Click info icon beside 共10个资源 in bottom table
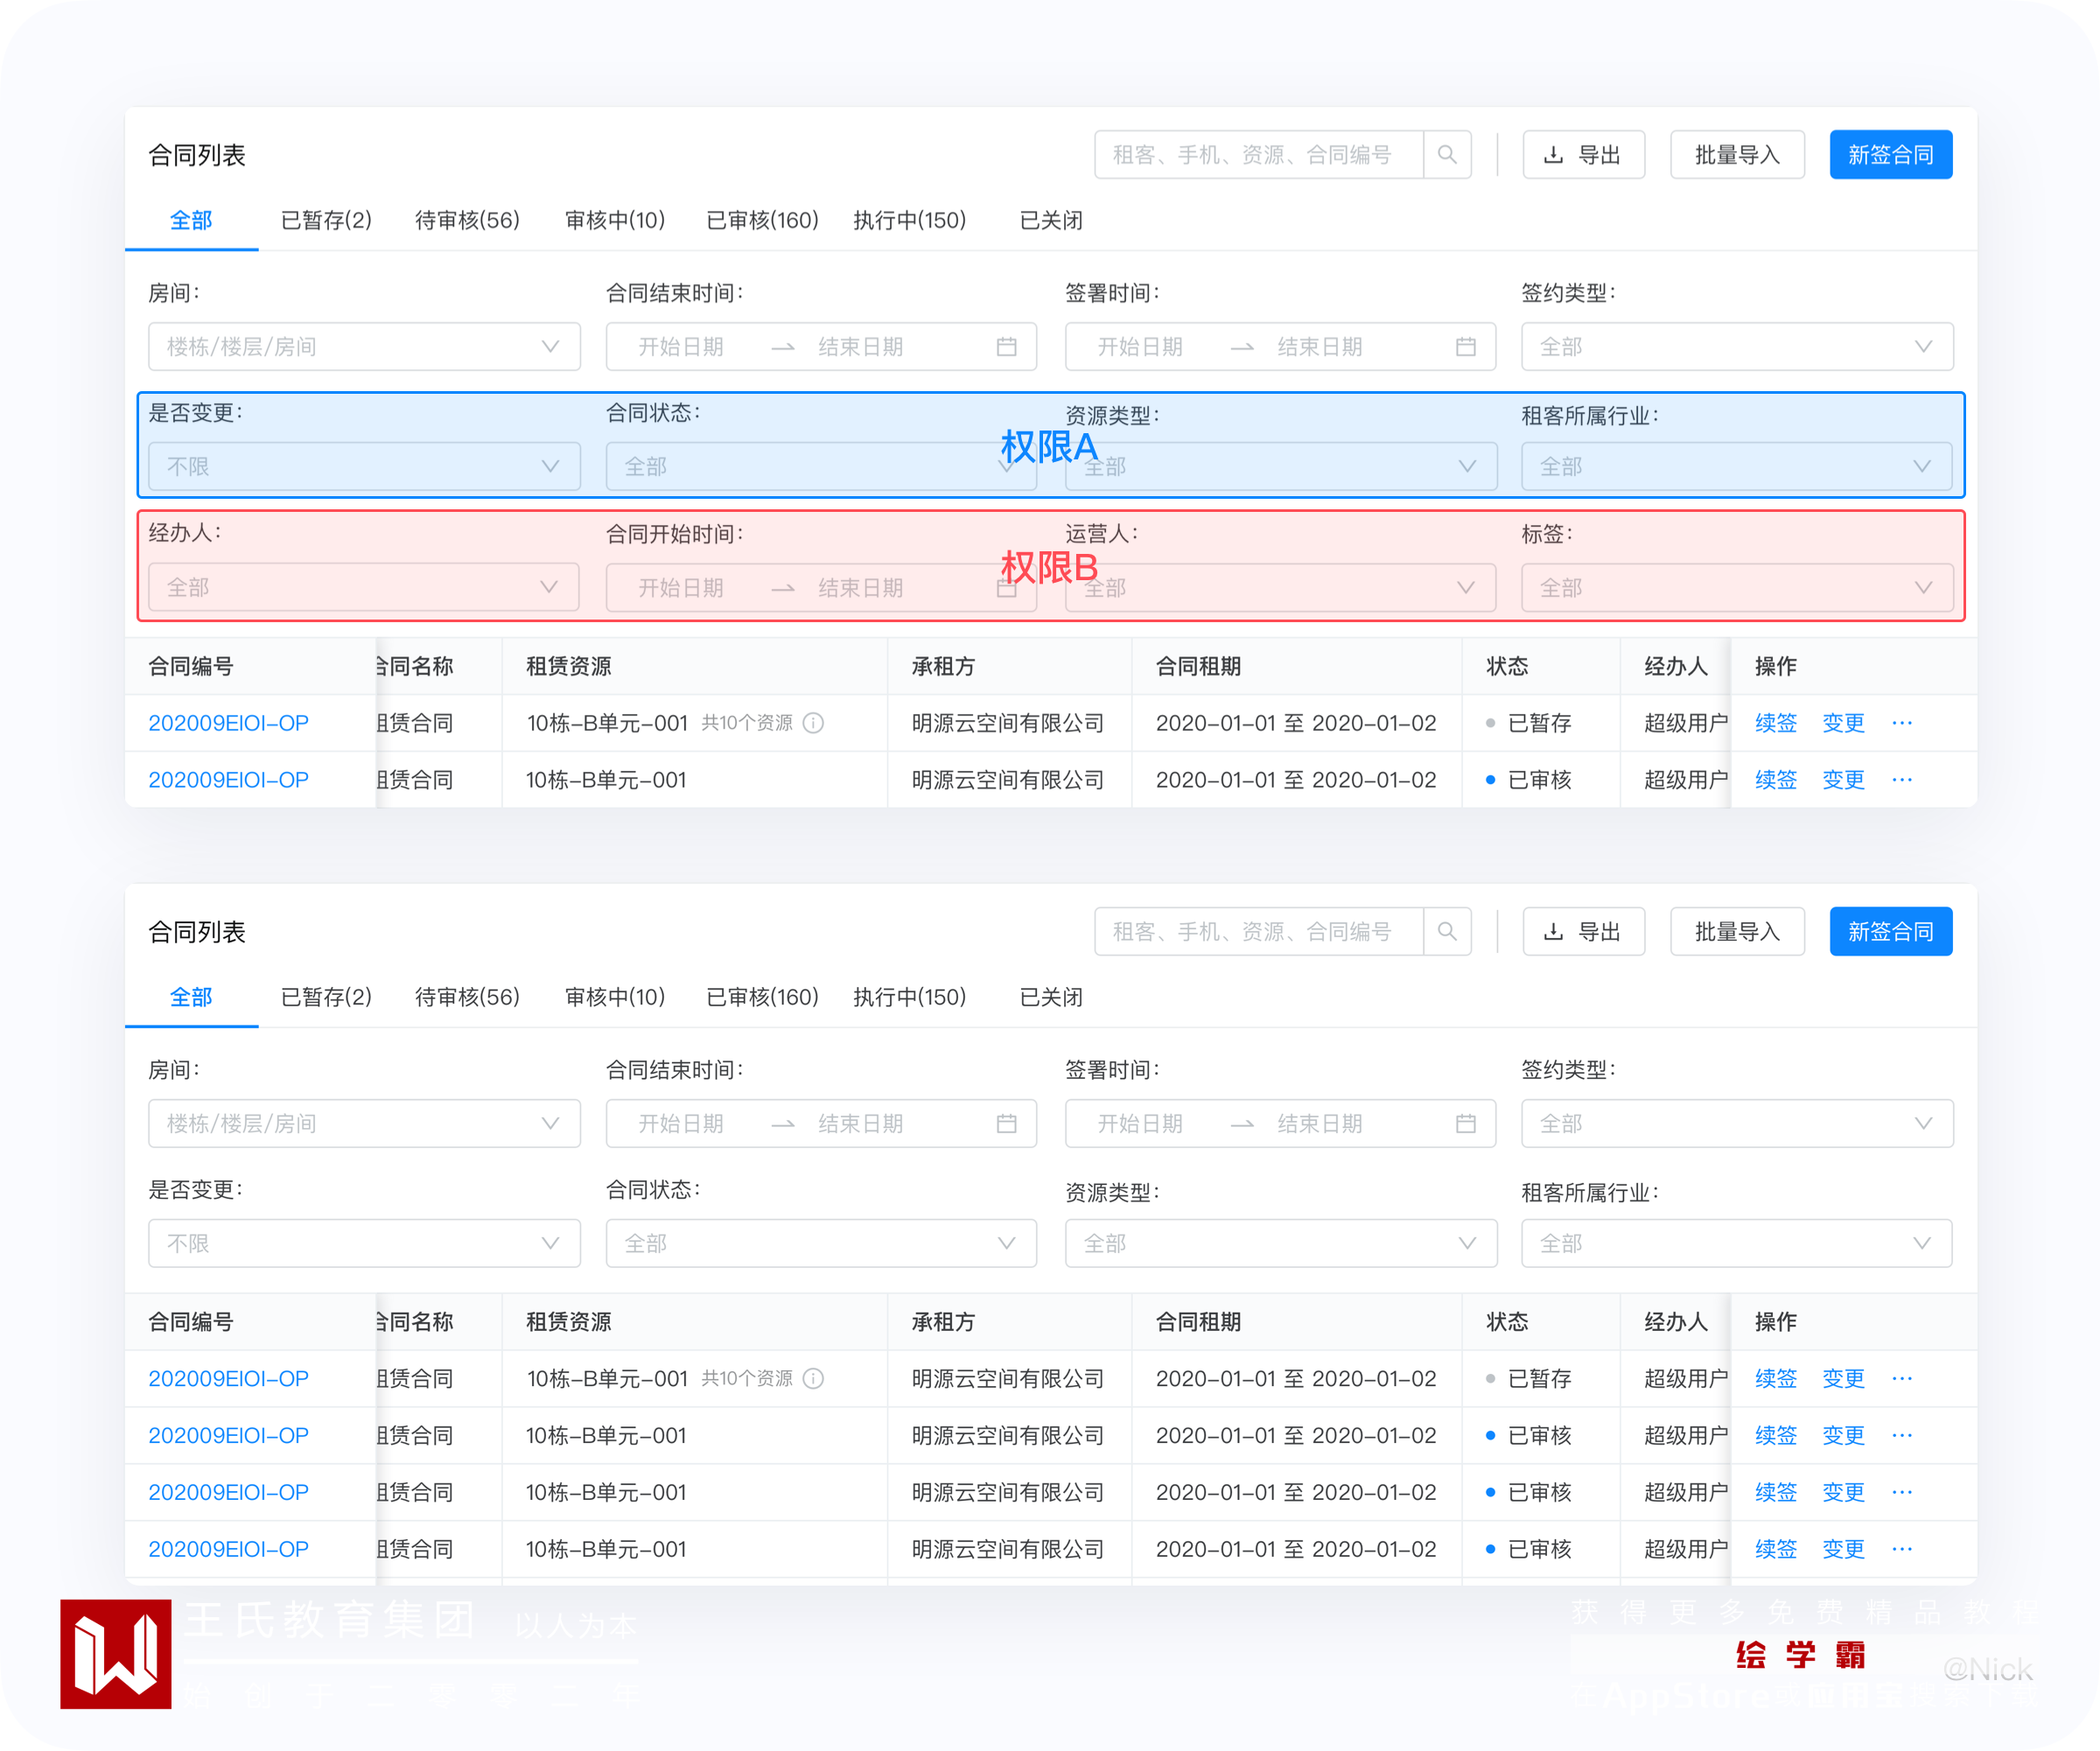 point(814,1379)
